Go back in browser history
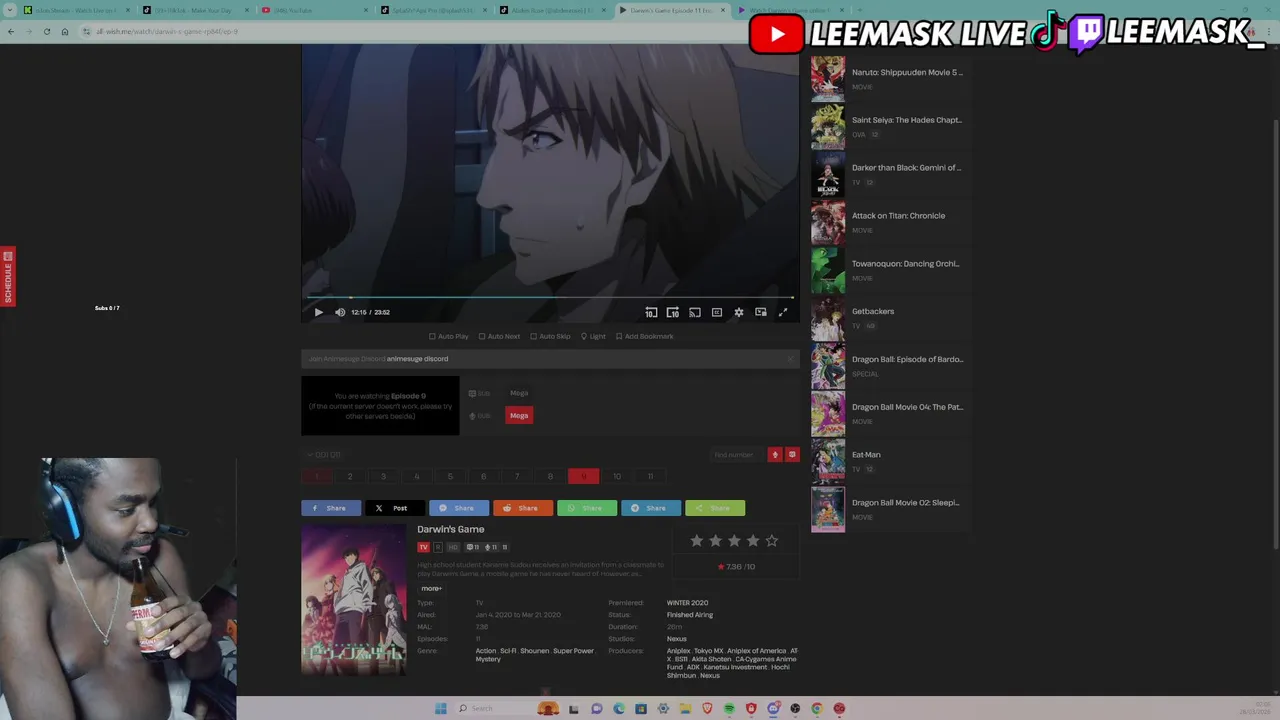The height and width of the screenshot is (720, 1280). pyautogui.click(x=10, y=31)
